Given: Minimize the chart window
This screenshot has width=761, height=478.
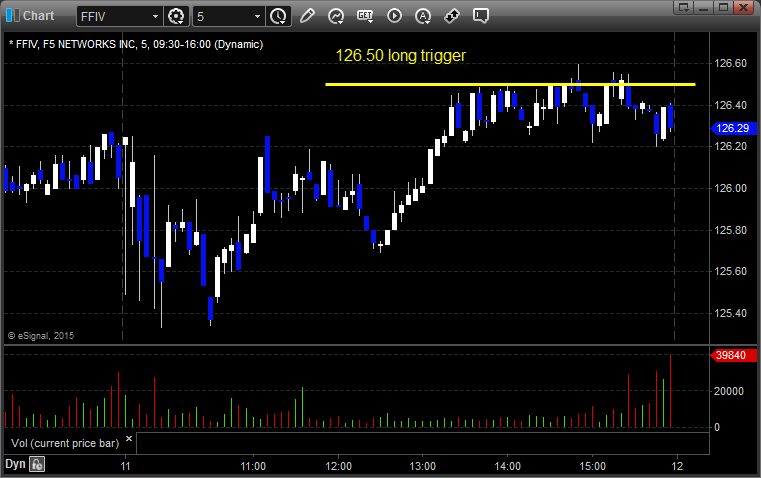Looking at the screenshot, I should 703,7.
